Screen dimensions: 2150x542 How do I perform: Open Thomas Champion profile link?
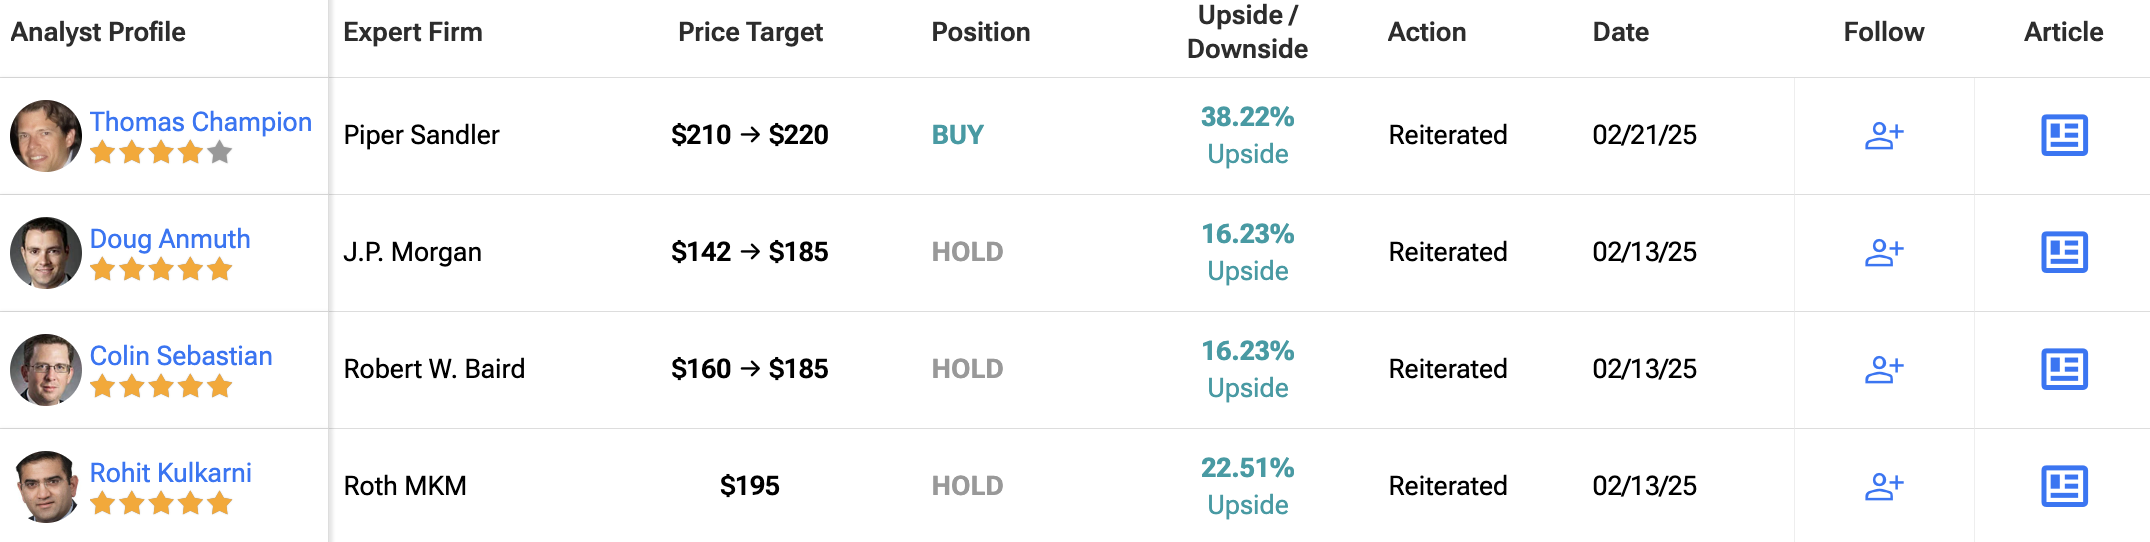[x=201, y=122]
